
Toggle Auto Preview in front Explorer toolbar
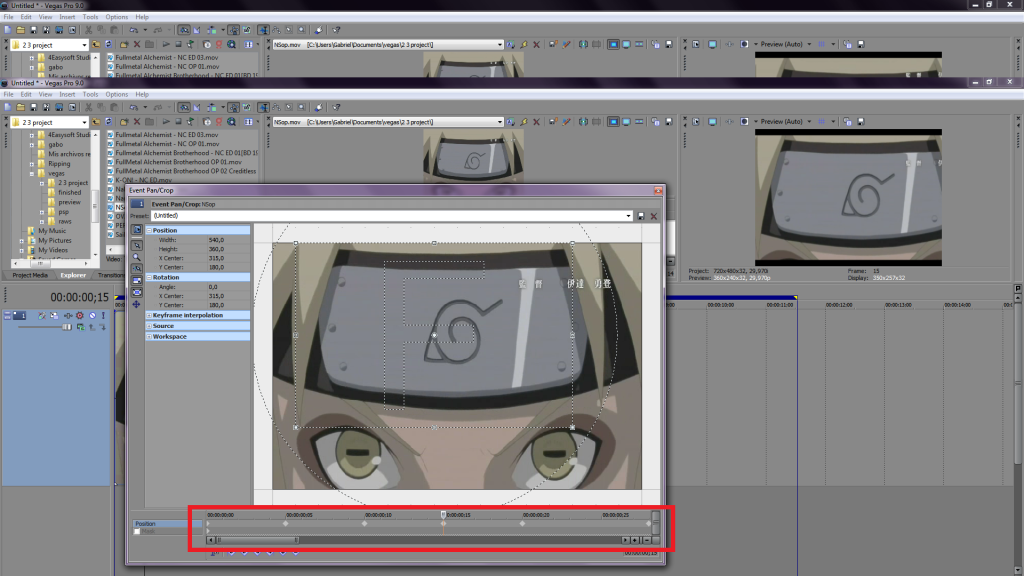pos(191,122)
